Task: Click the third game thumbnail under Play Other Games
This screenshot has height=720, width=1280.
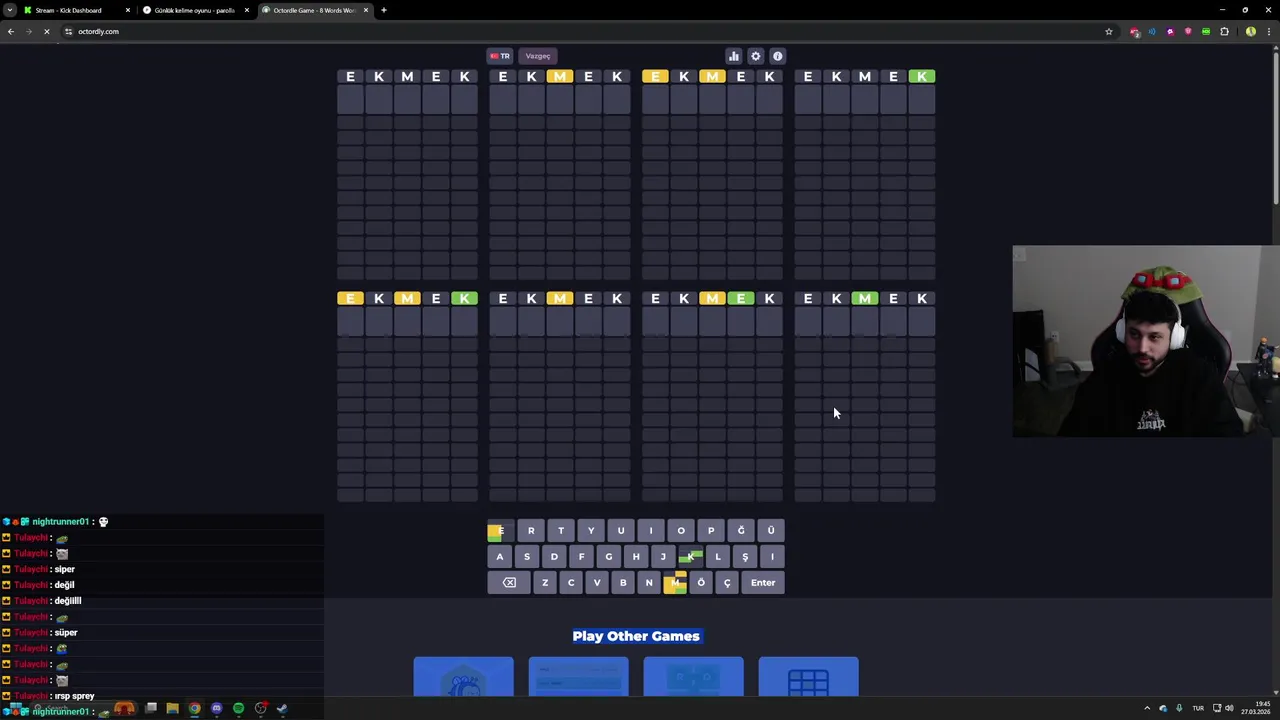Action: (693, 677)
